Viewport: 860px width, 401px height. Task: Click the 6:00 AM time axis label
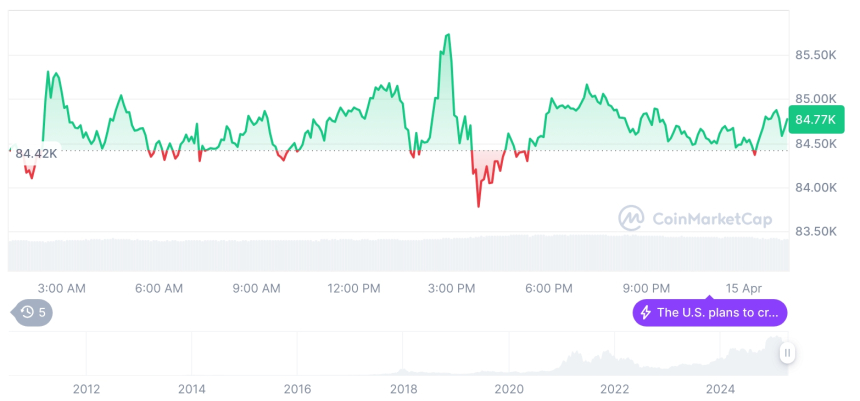tap(159, 288)
